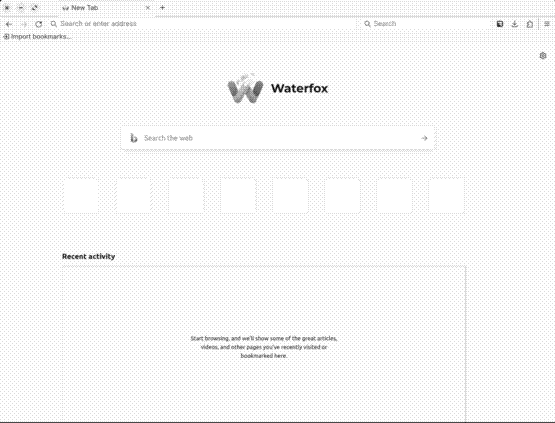Viewport: 555px width, 423px height.
Task: Click the Recent activity heading
Action: [x=88, y=256]
